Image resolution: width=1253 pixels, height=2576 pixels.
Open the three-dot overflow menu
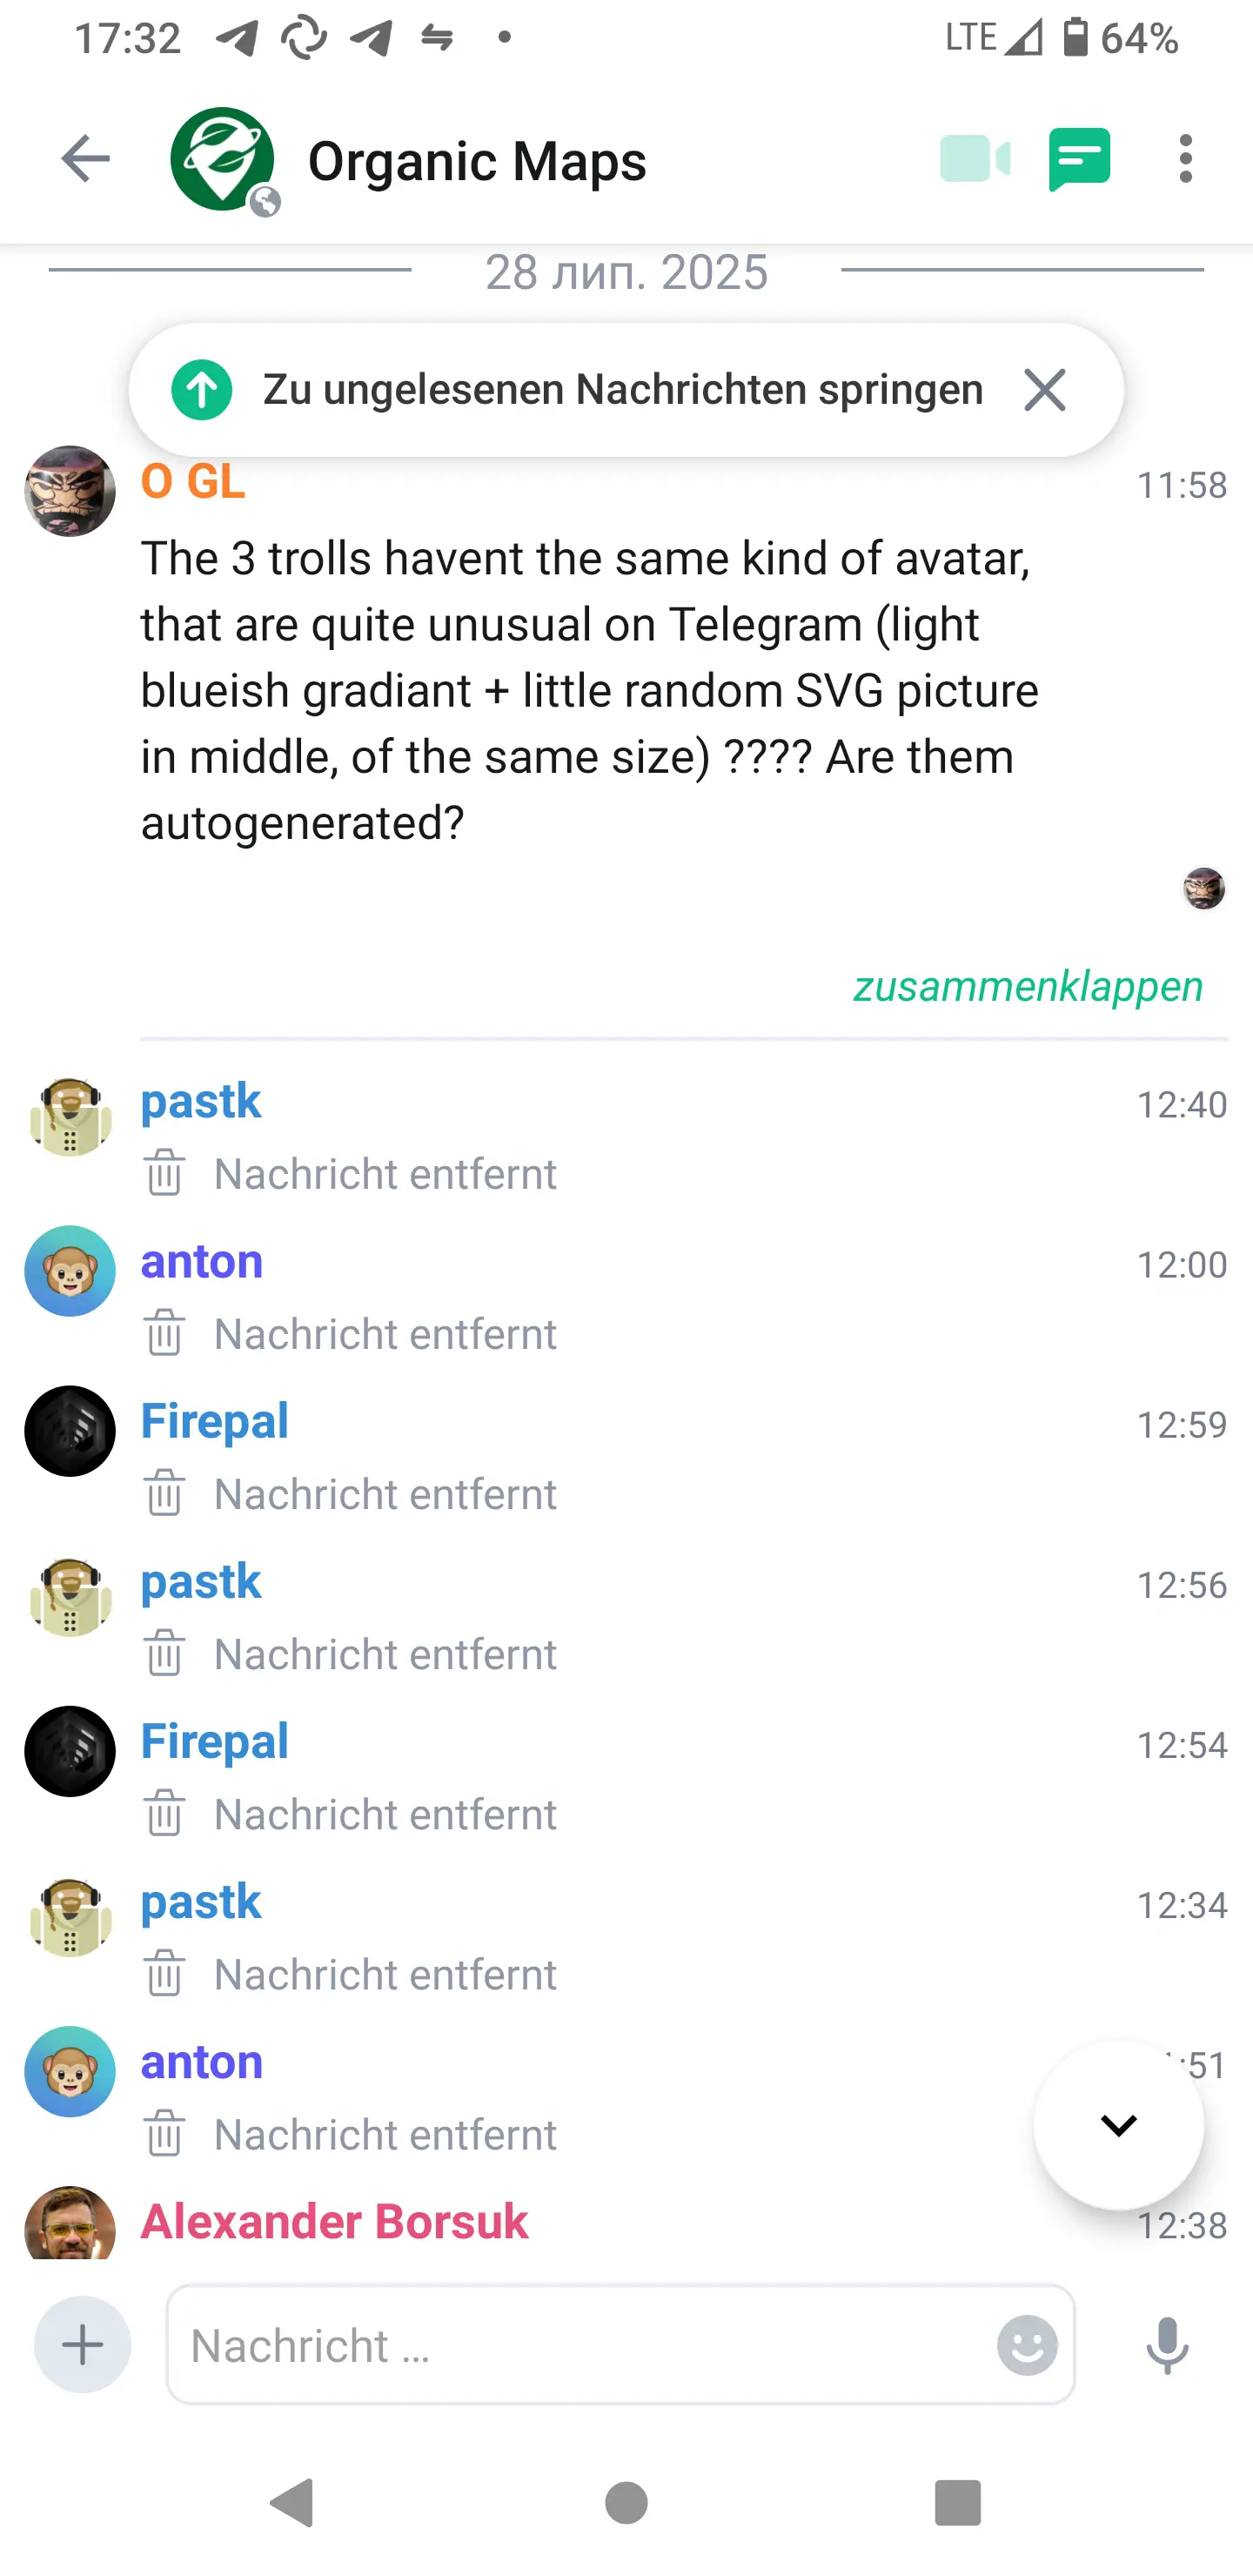[1185, 159]
